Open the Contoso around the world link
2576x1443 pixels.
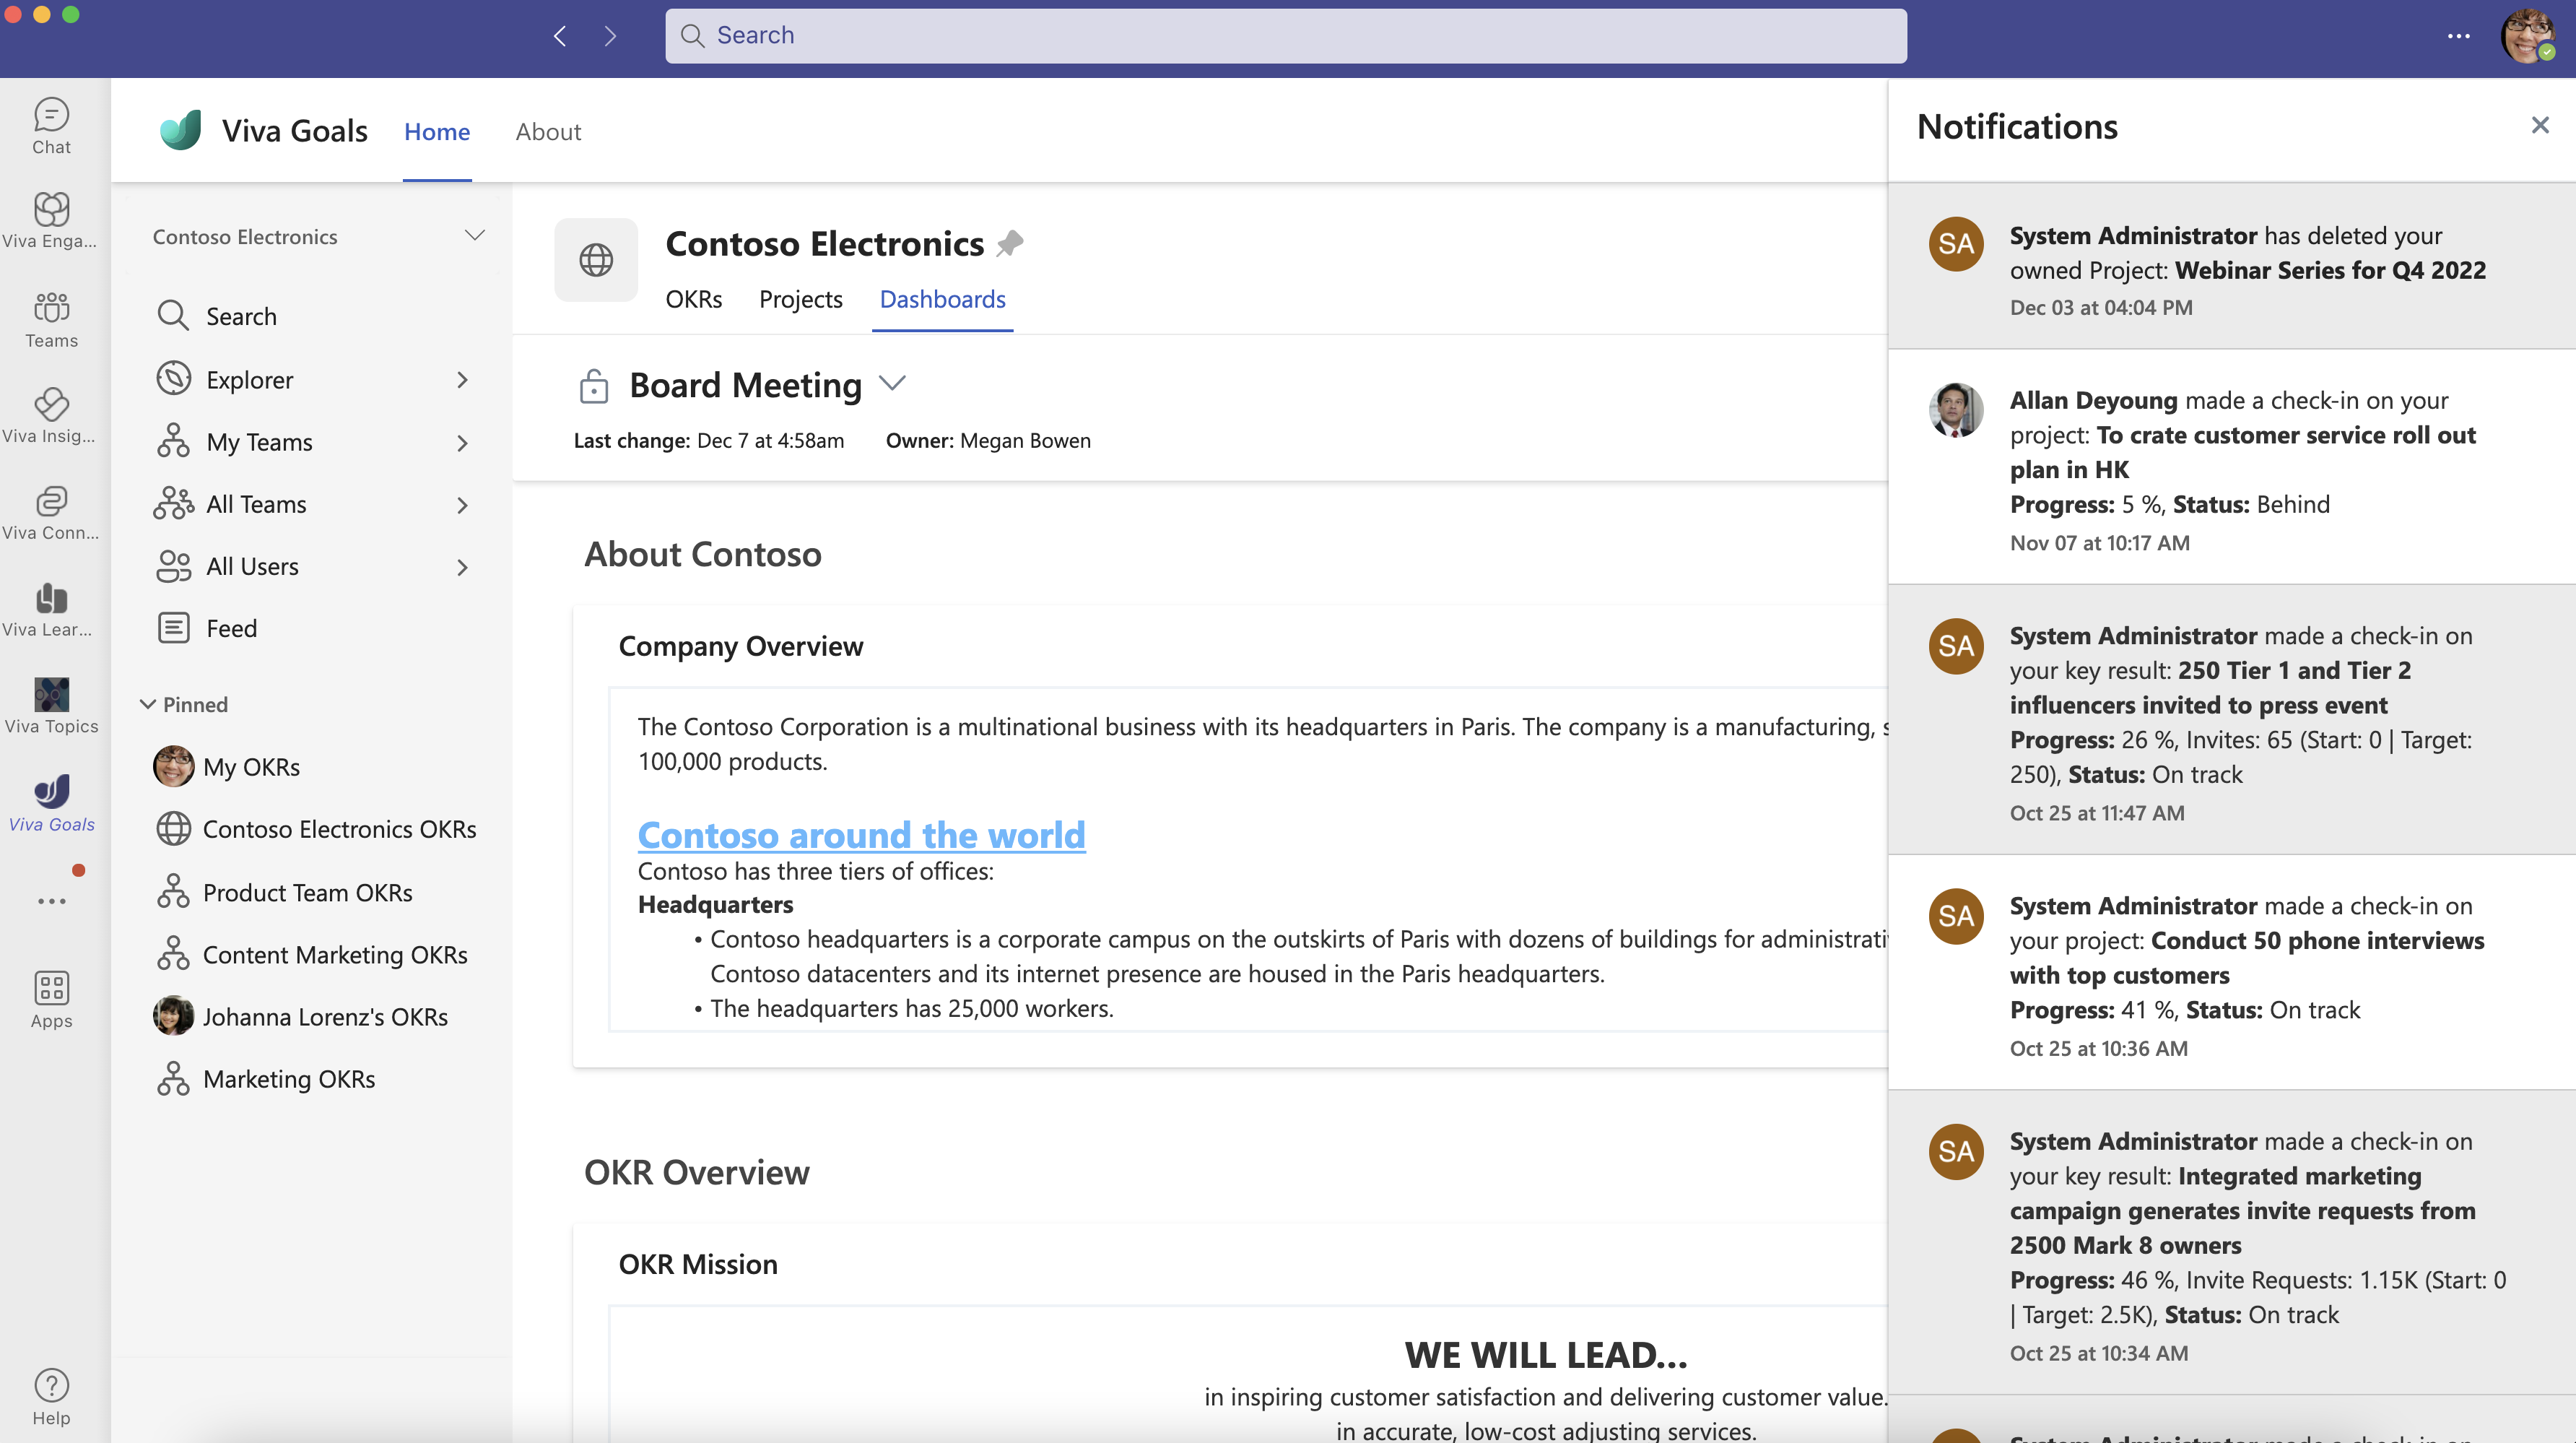tap(860, 831)
